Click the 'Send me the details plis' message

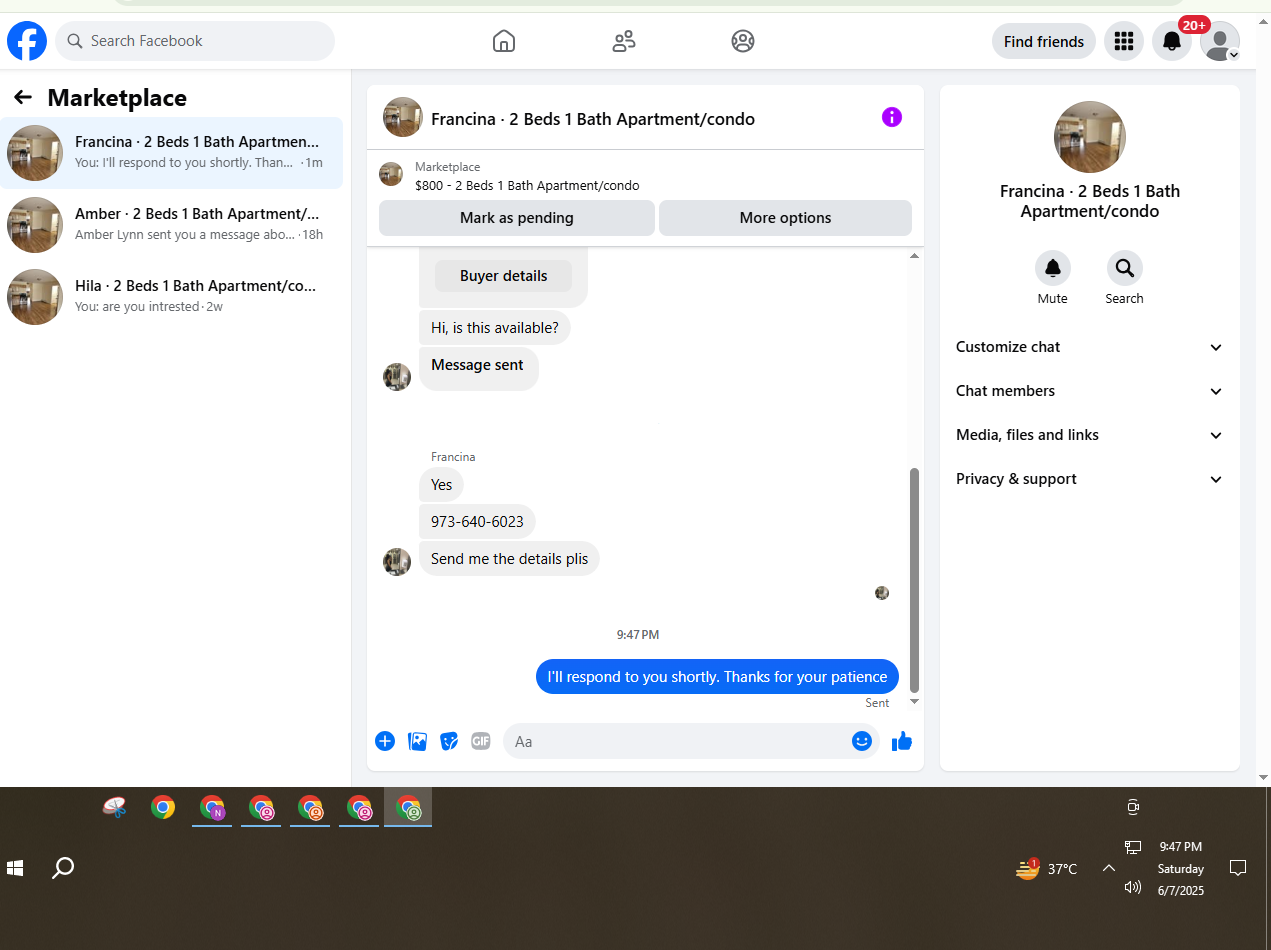pos(509,559)
